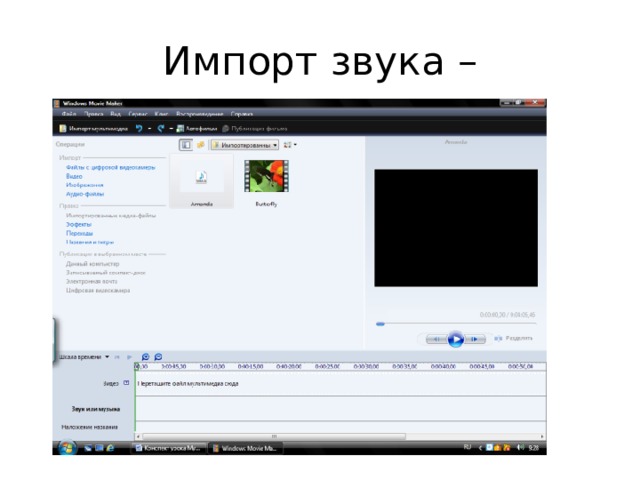The height and width of the screenshot is (480, 640).
Task: Play the preview monitor
Action: [456, 339]
